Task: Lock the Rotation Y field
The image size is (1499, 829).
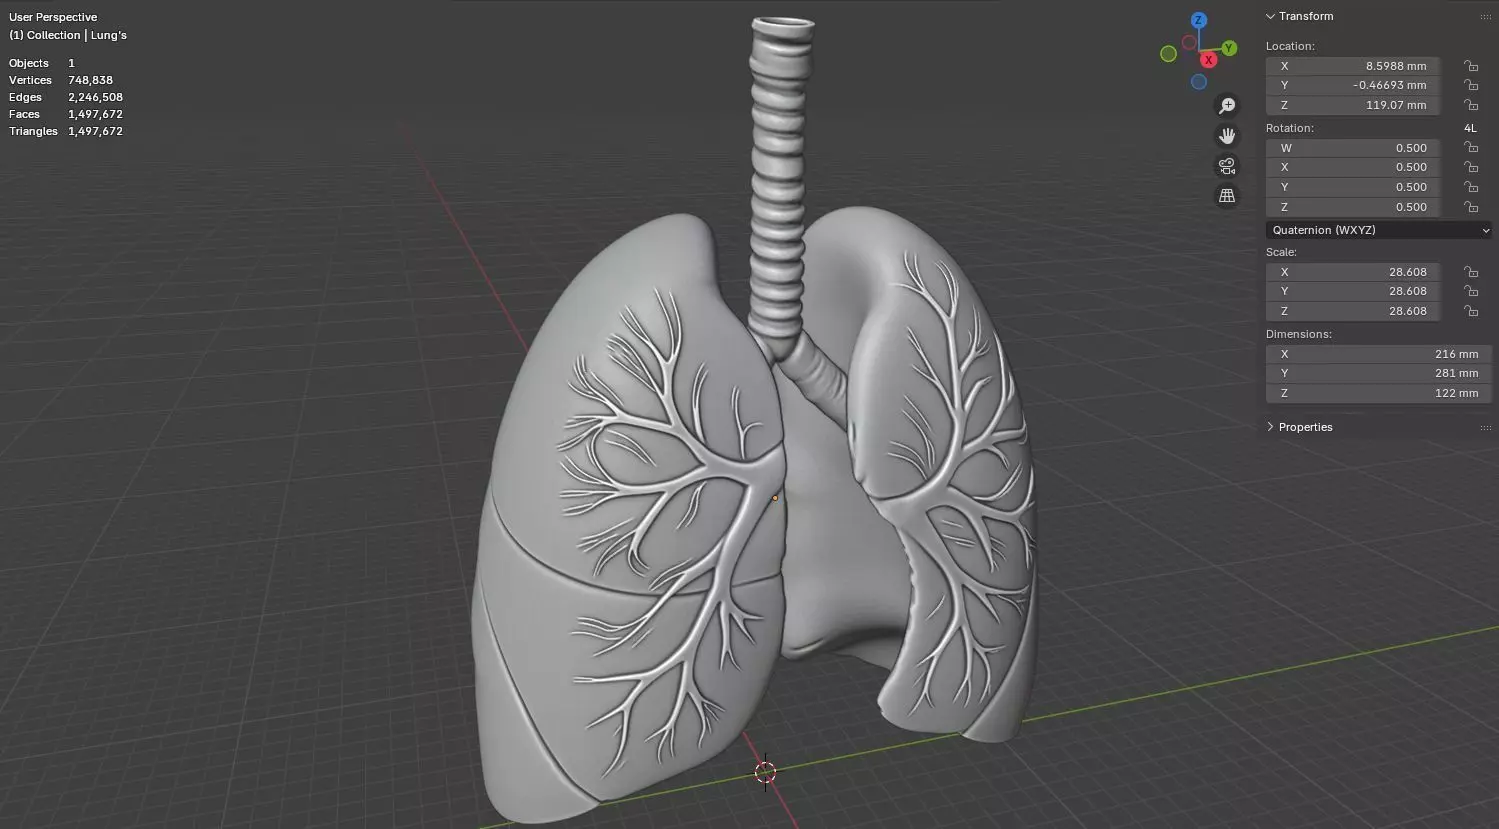Action: tap(1471, 187)
